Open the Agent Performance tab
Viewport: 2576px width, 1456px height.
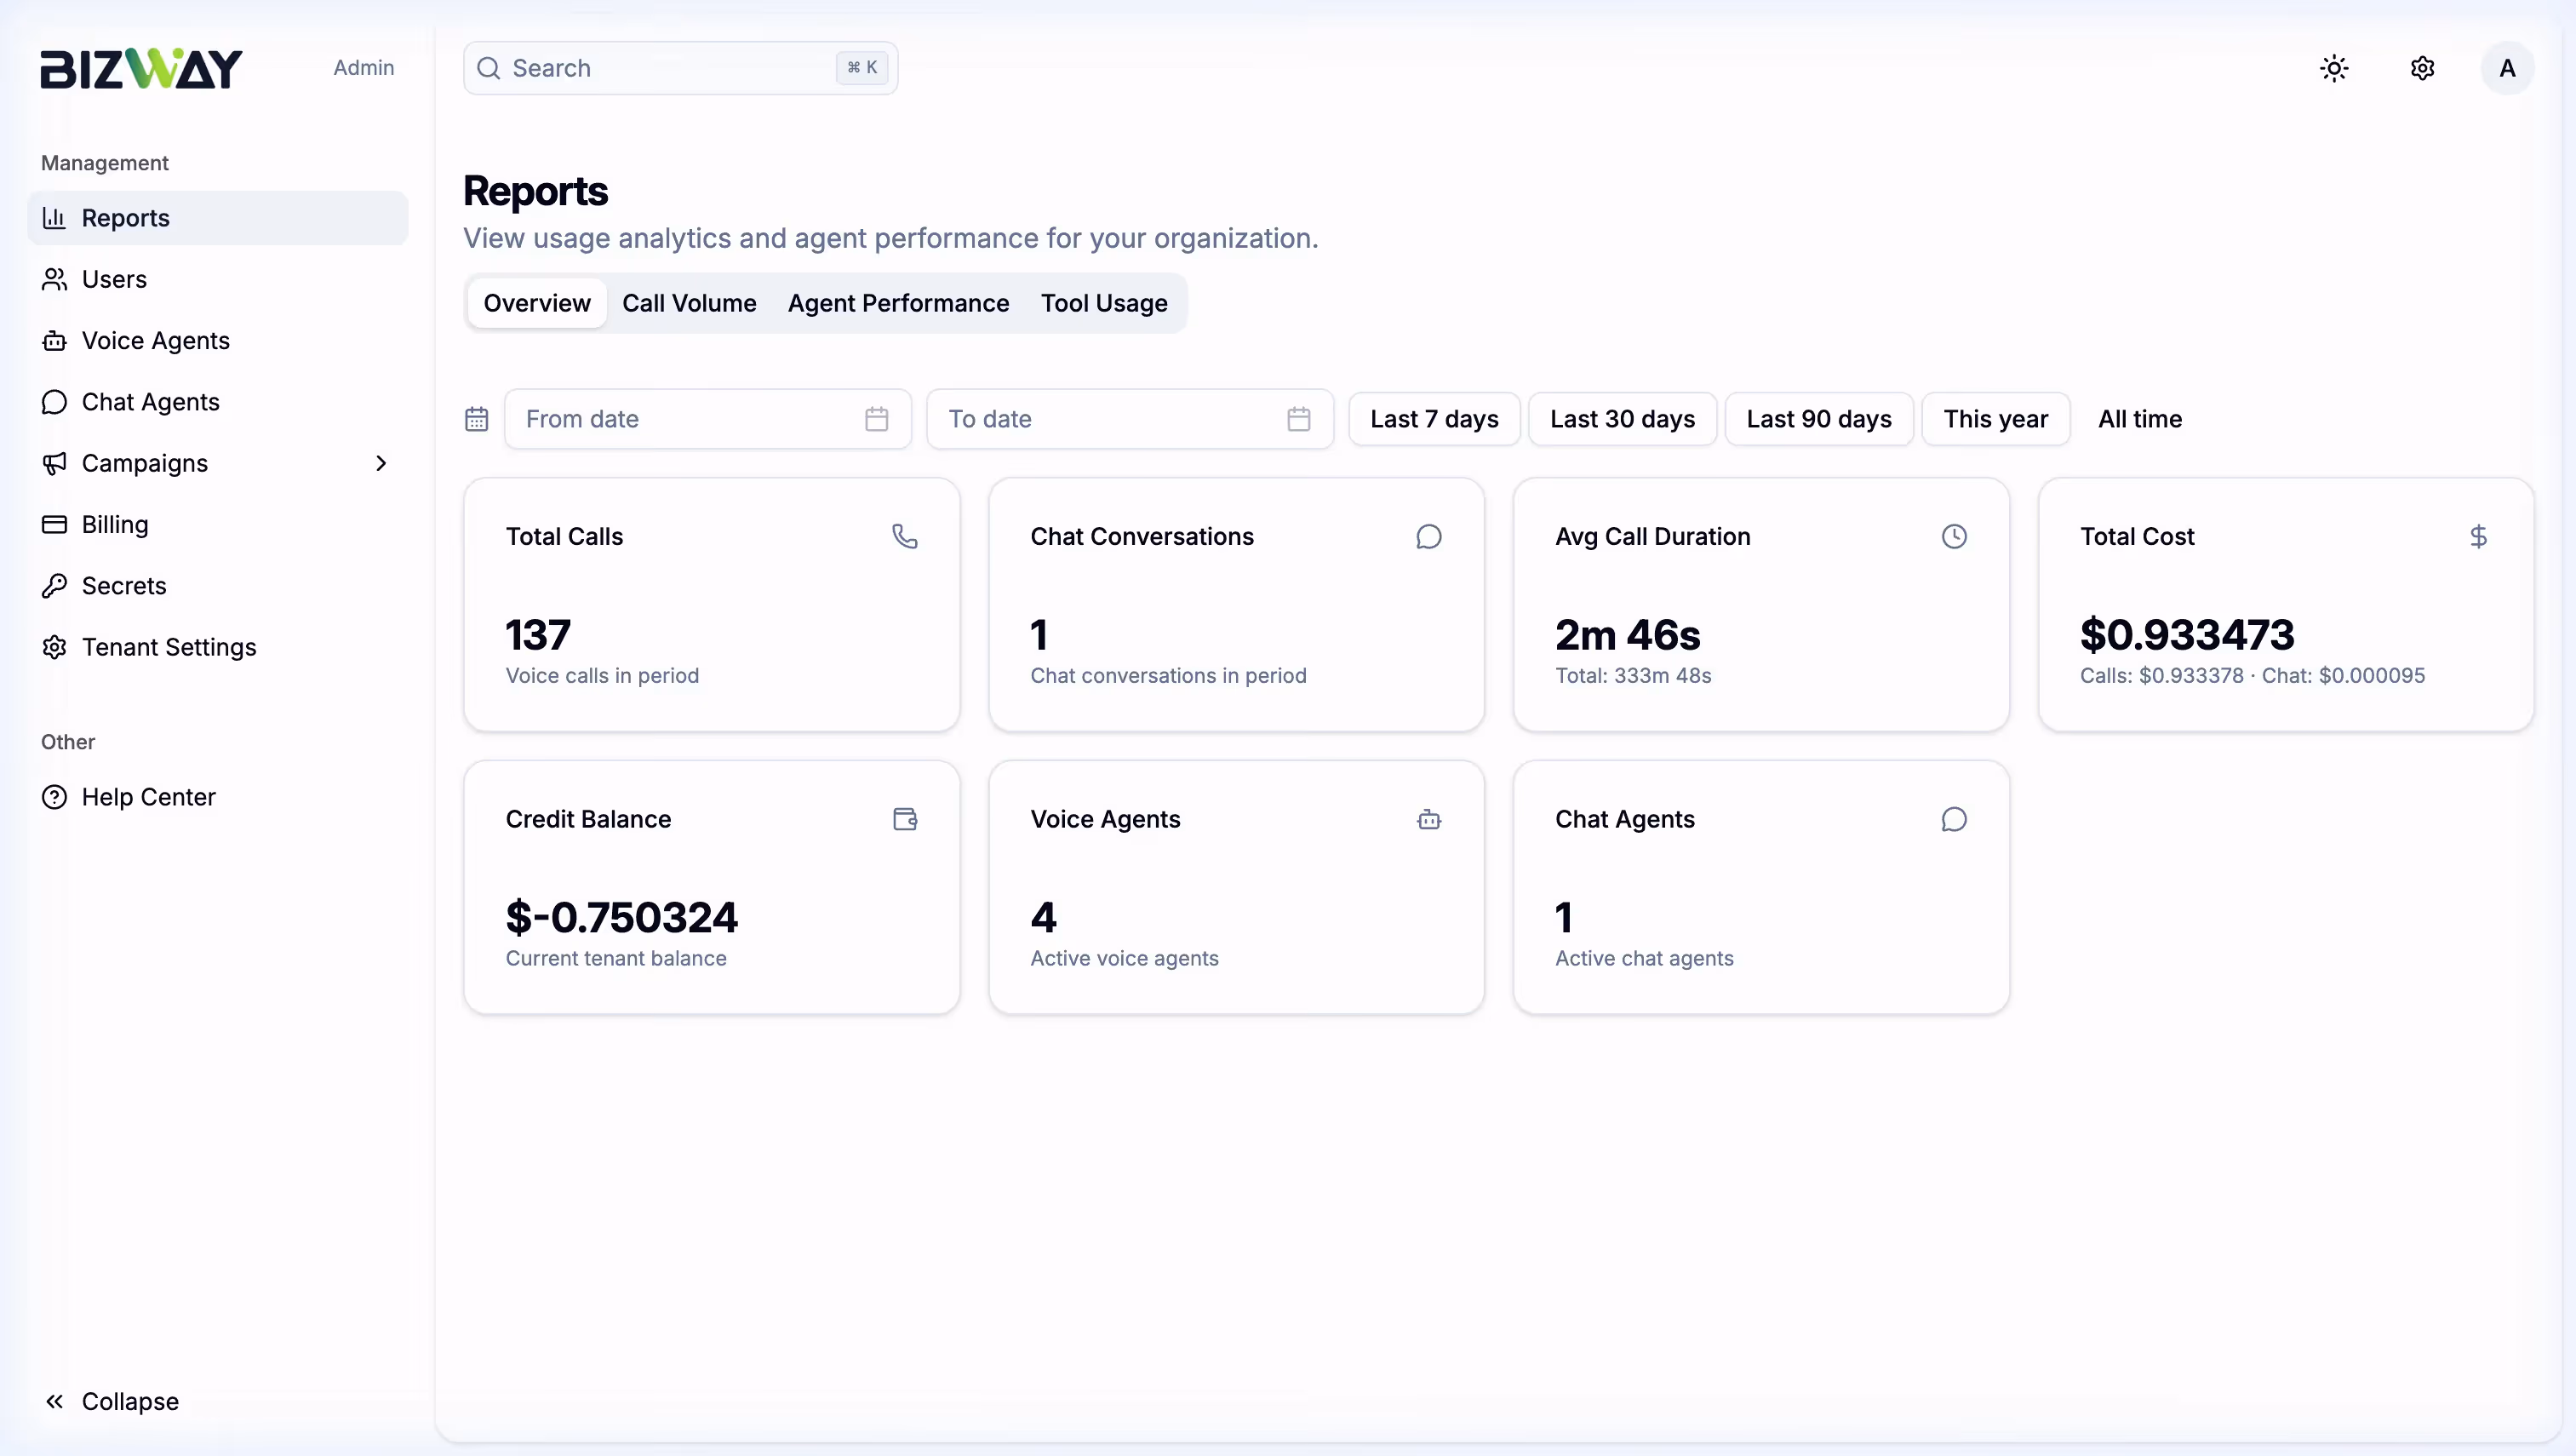(x=898, y=303)
